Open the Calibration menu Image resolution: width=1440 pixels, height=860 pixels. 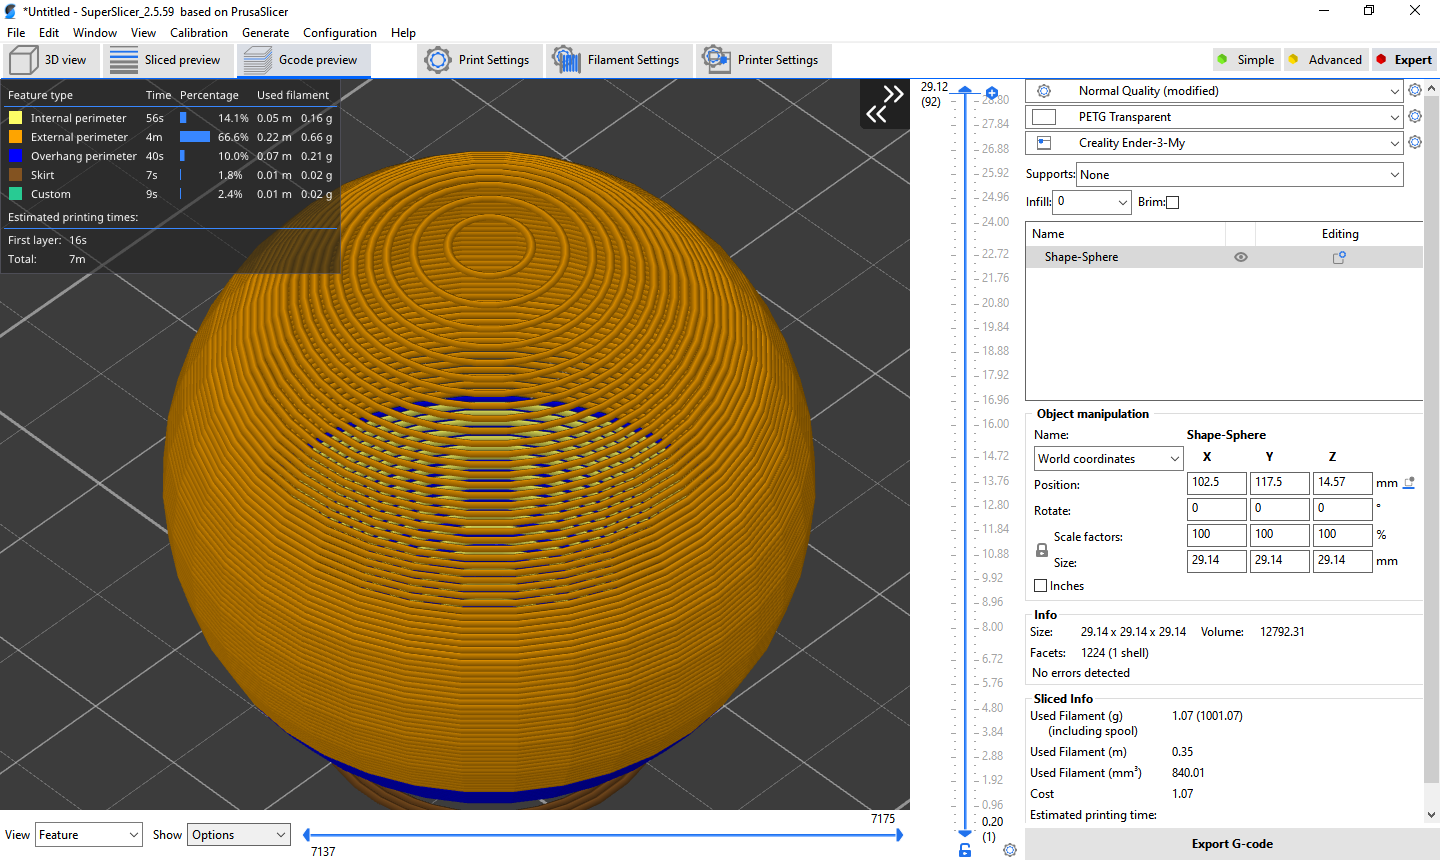(199, 32)
